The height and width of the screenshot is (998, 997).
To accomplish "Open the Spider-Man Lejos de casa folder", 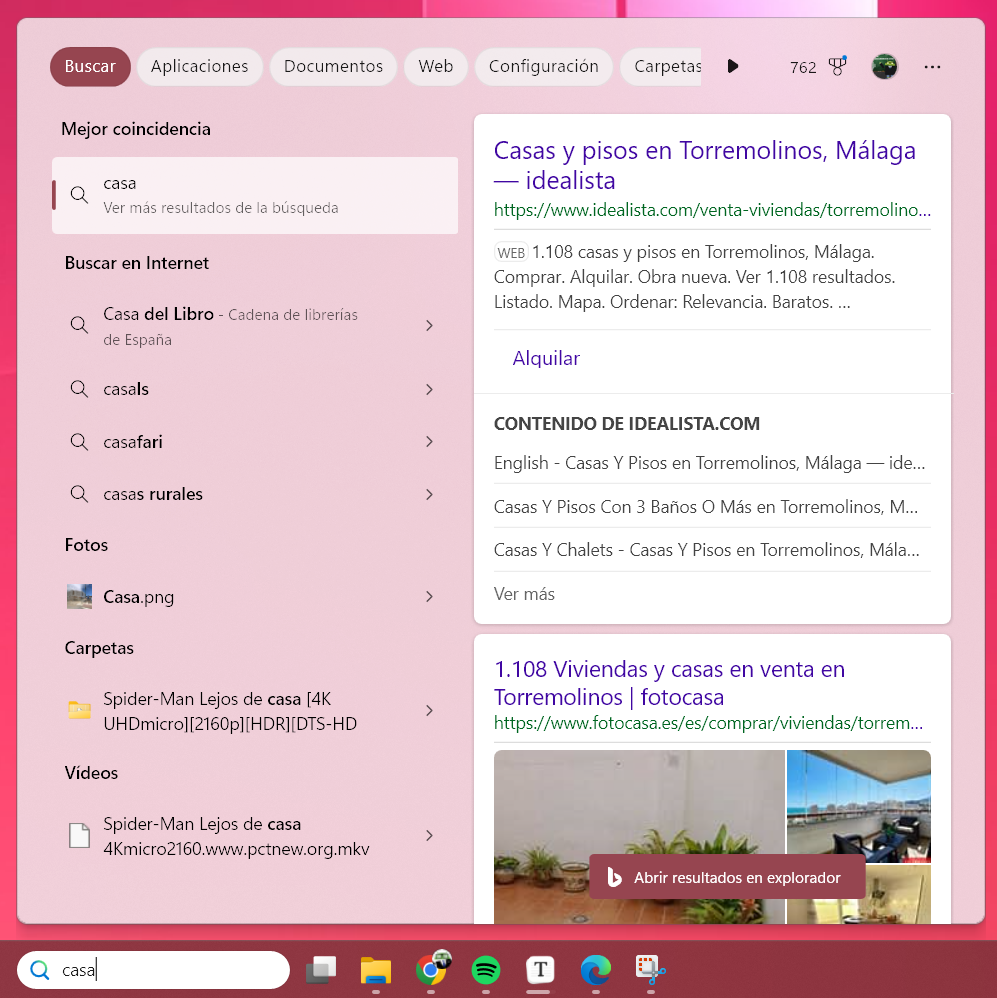I will point(230,711).
